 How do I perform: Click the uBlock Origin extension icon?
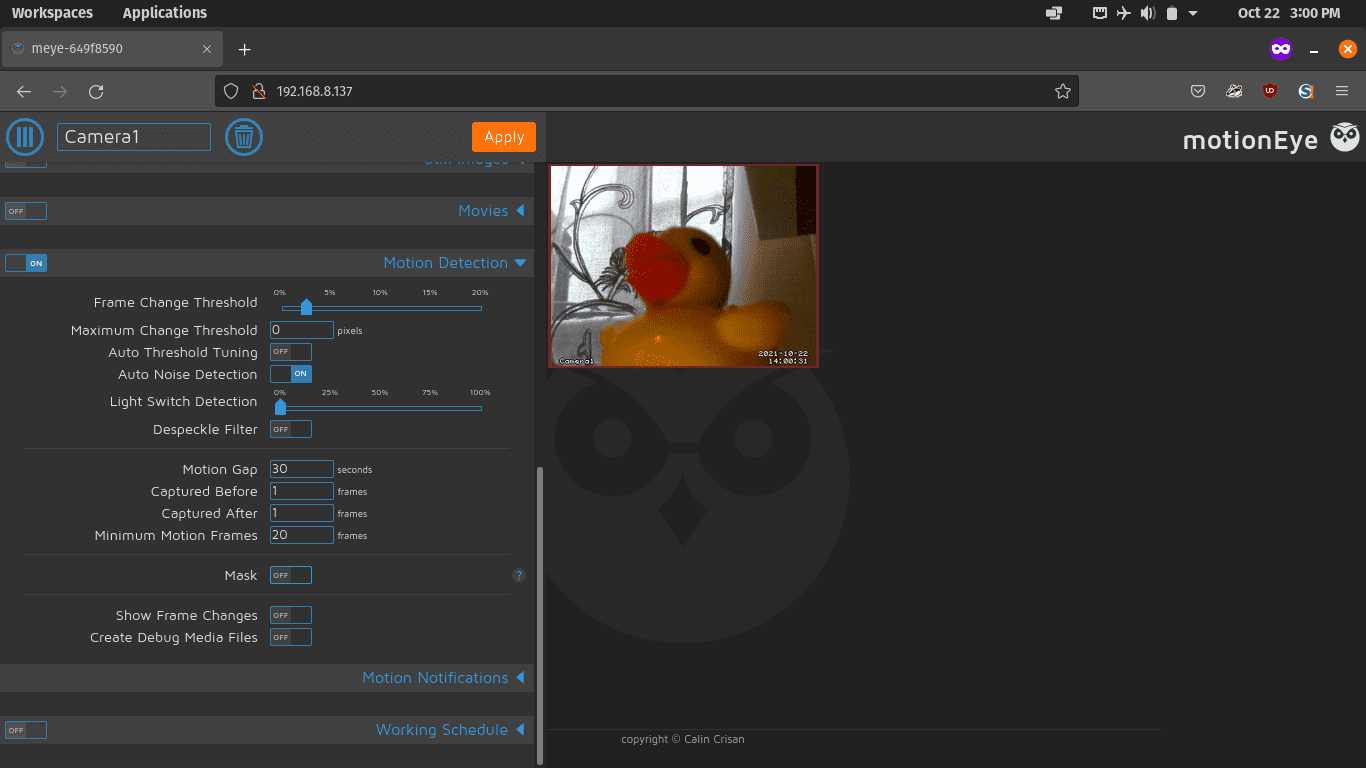click(x=1270, y=91)
